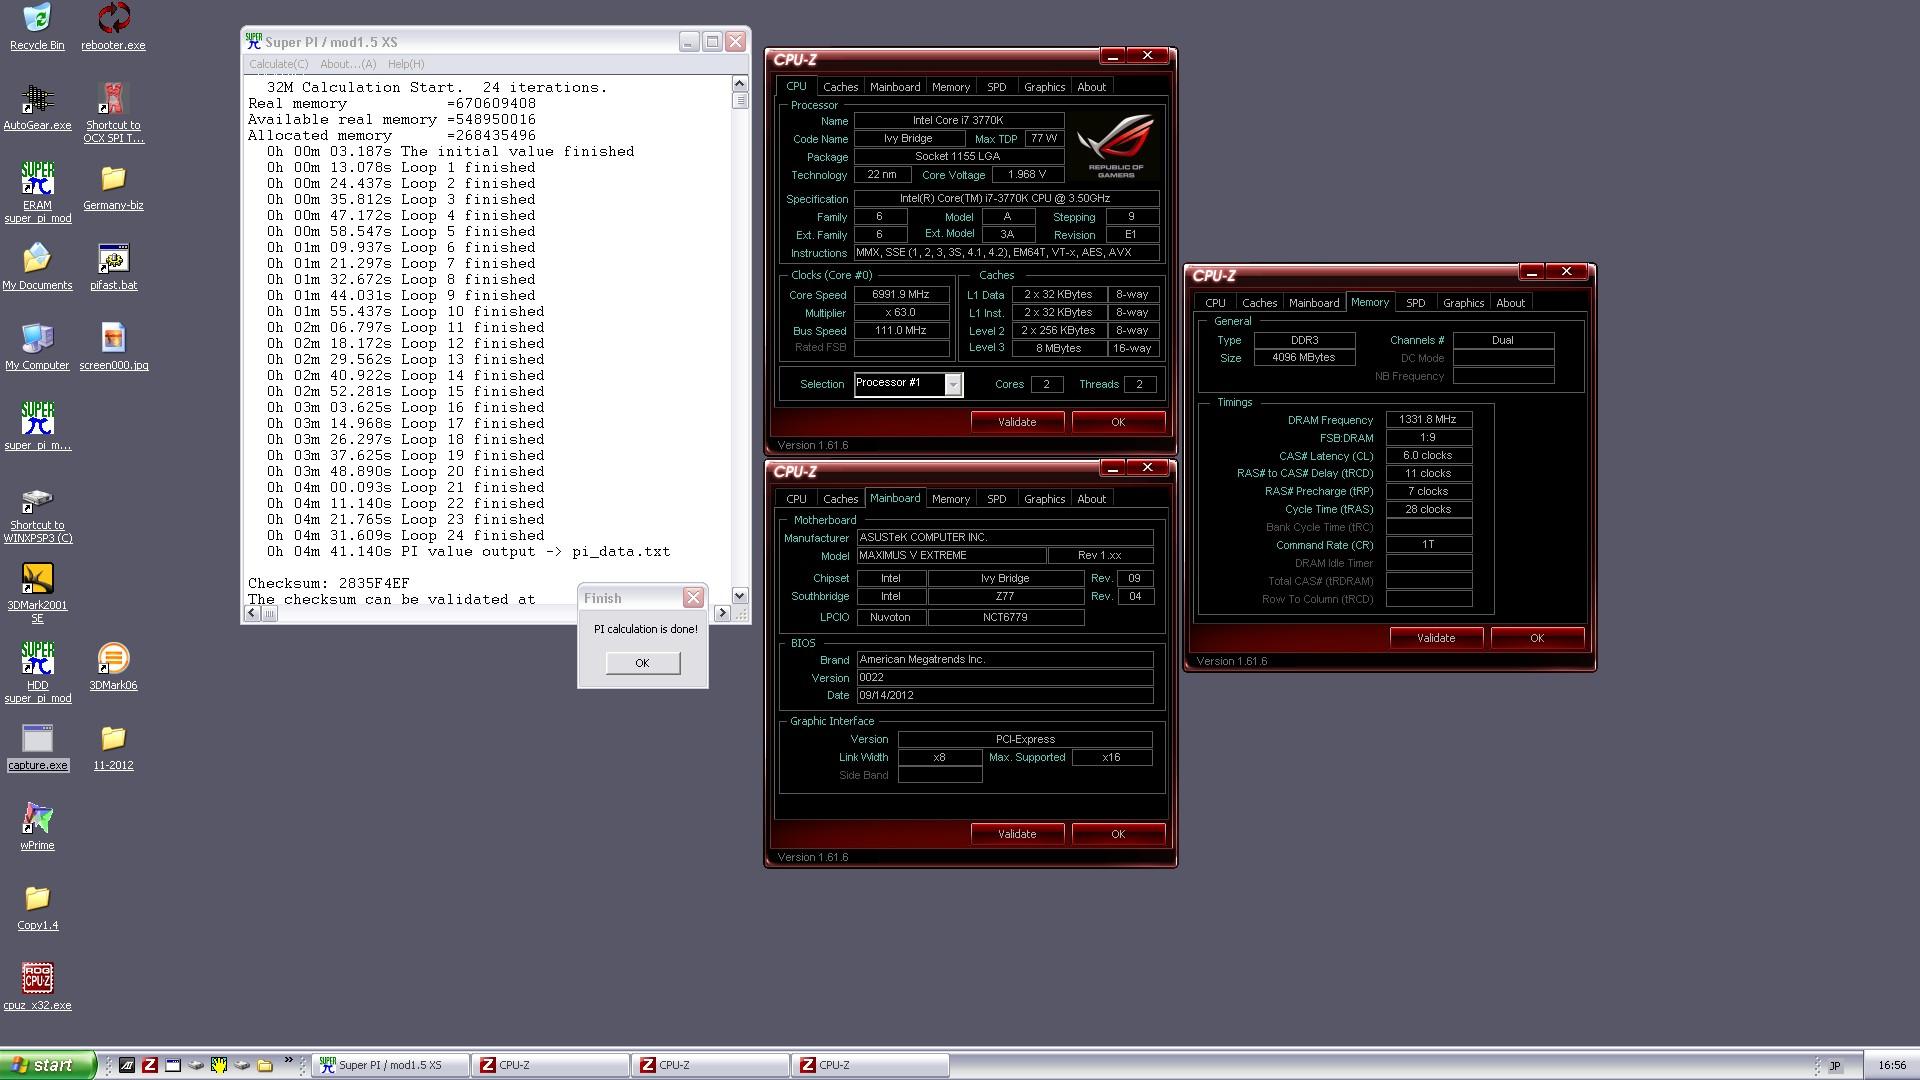Screen dimensions: 1920x1080
Task: Click the Super PI vertical scrollbar up arrow
Action: click(x=740, y=84)
